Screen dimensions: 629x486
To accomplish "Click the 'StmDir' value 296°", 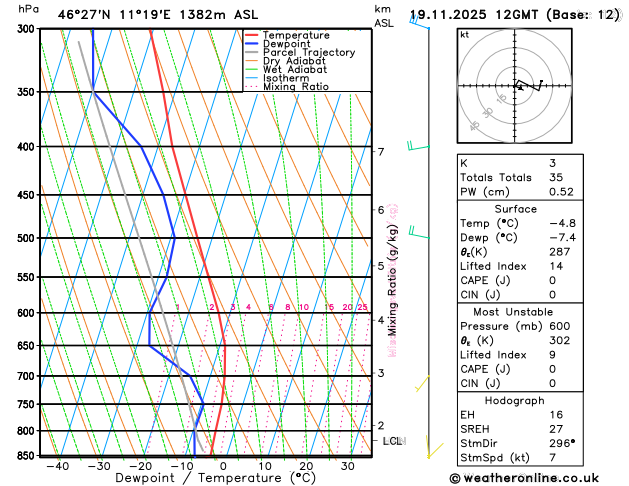I will (562, 443).
